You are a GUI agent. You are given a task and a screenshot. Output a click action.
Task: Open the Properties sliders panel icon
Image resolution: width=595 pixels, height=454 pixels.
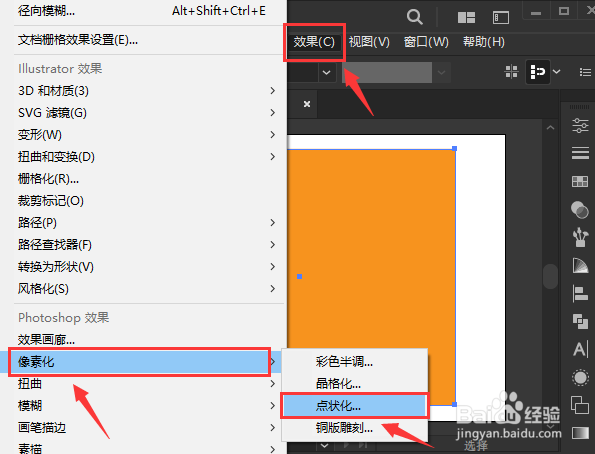click(x=580, y=126)
